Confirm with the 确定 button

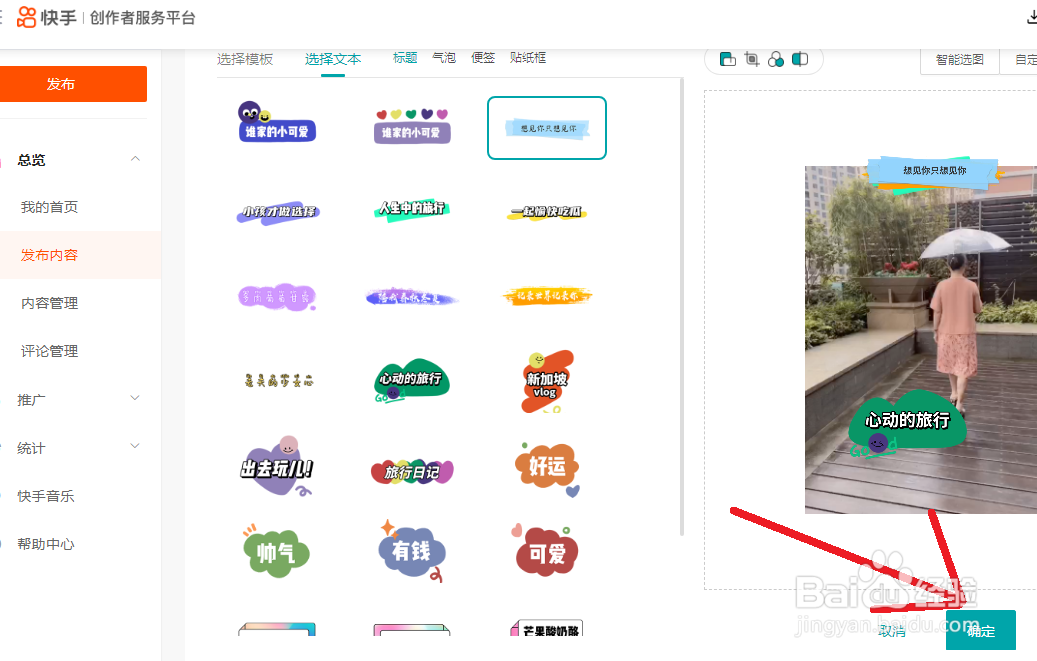(980, 631)
